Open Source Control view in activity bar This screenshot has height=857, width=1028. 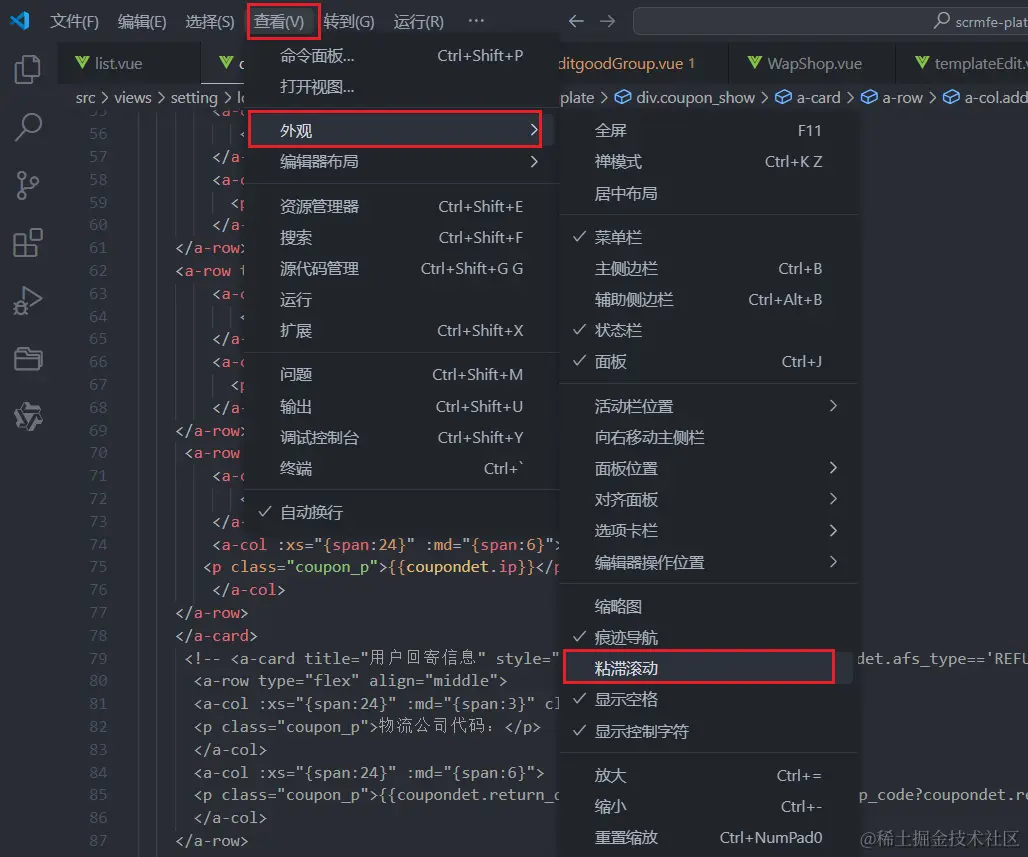pos(28,186)
